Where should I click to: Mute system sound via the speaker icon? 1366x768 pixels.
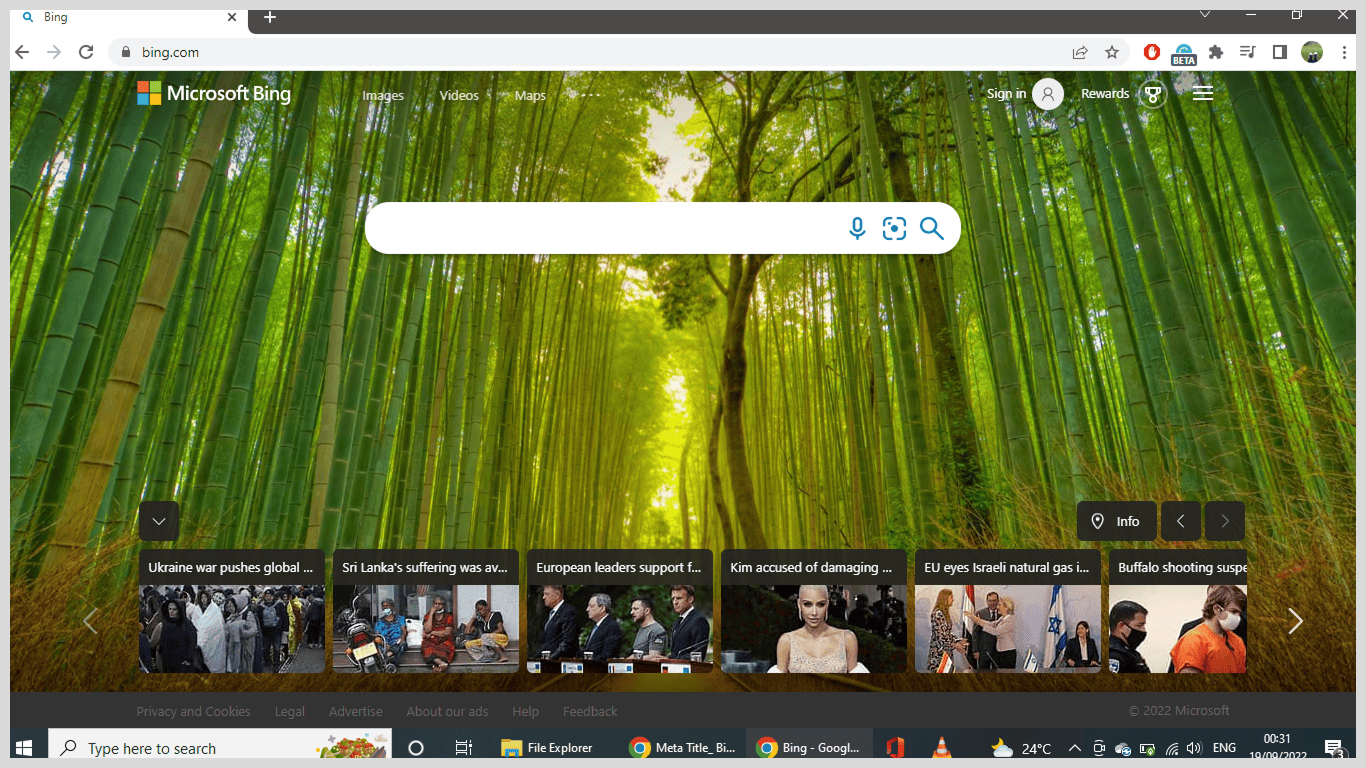(1194, 747)
